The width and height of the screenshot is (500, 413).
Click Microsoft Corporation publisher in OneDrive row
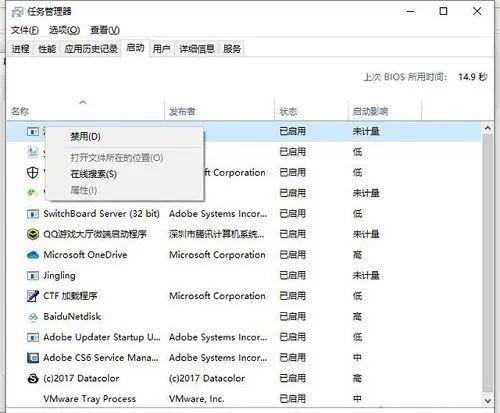[217, 255]
